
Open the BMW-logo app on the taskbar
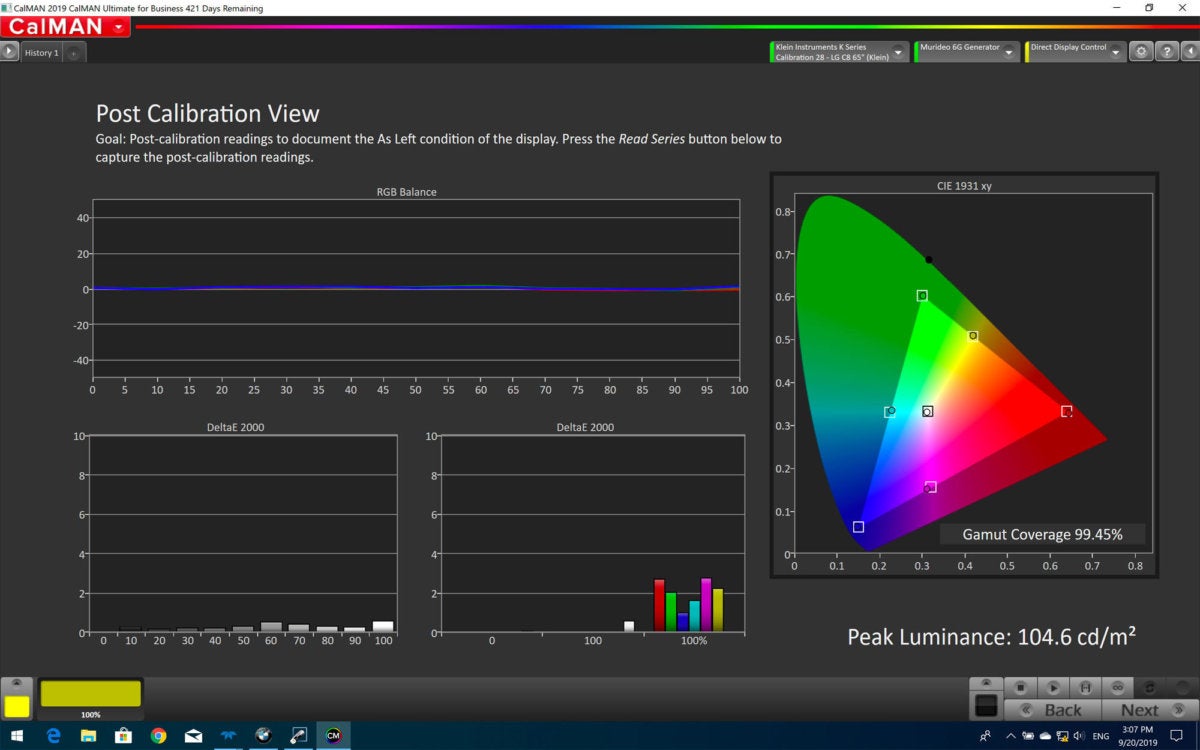pos(263,735)
